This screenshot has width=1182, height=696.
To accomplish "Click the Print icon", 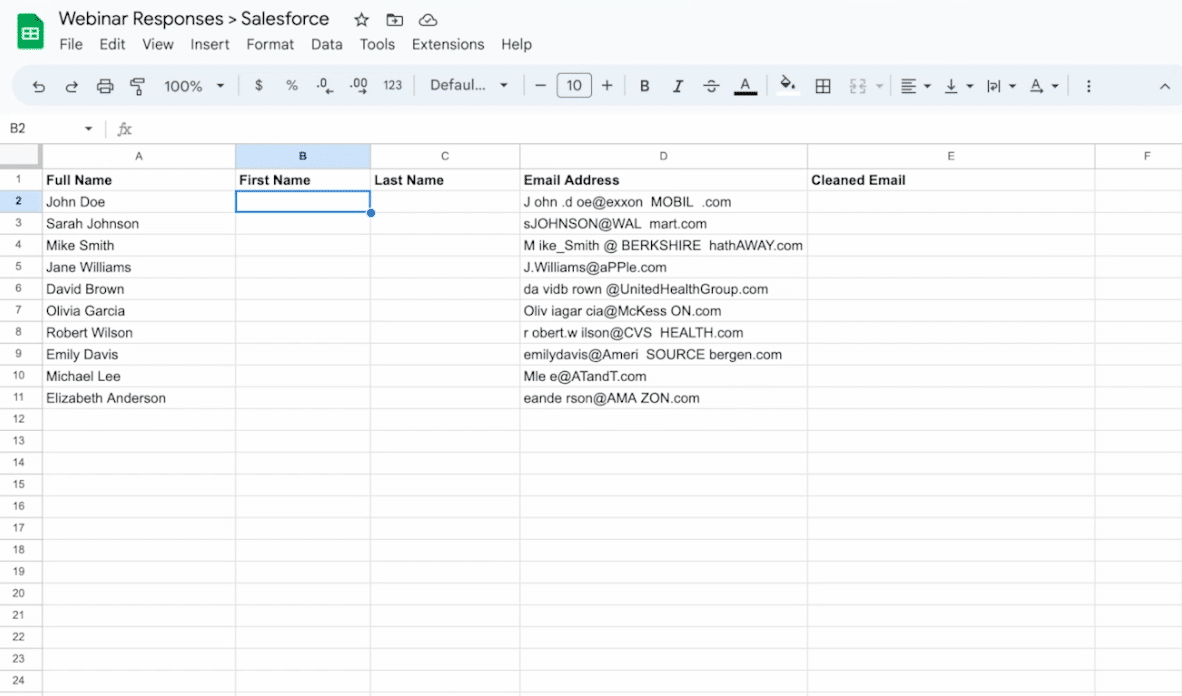I will [105, 86].
